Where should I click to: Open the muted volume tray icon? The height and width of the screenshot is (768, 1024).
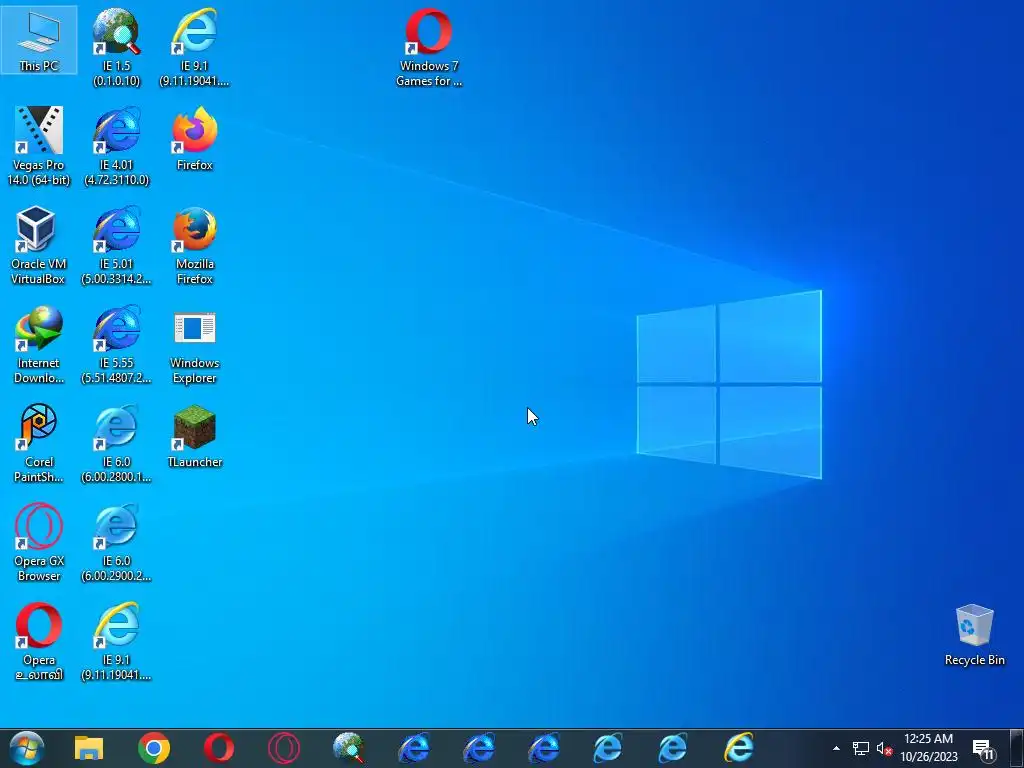click(884, 748)
